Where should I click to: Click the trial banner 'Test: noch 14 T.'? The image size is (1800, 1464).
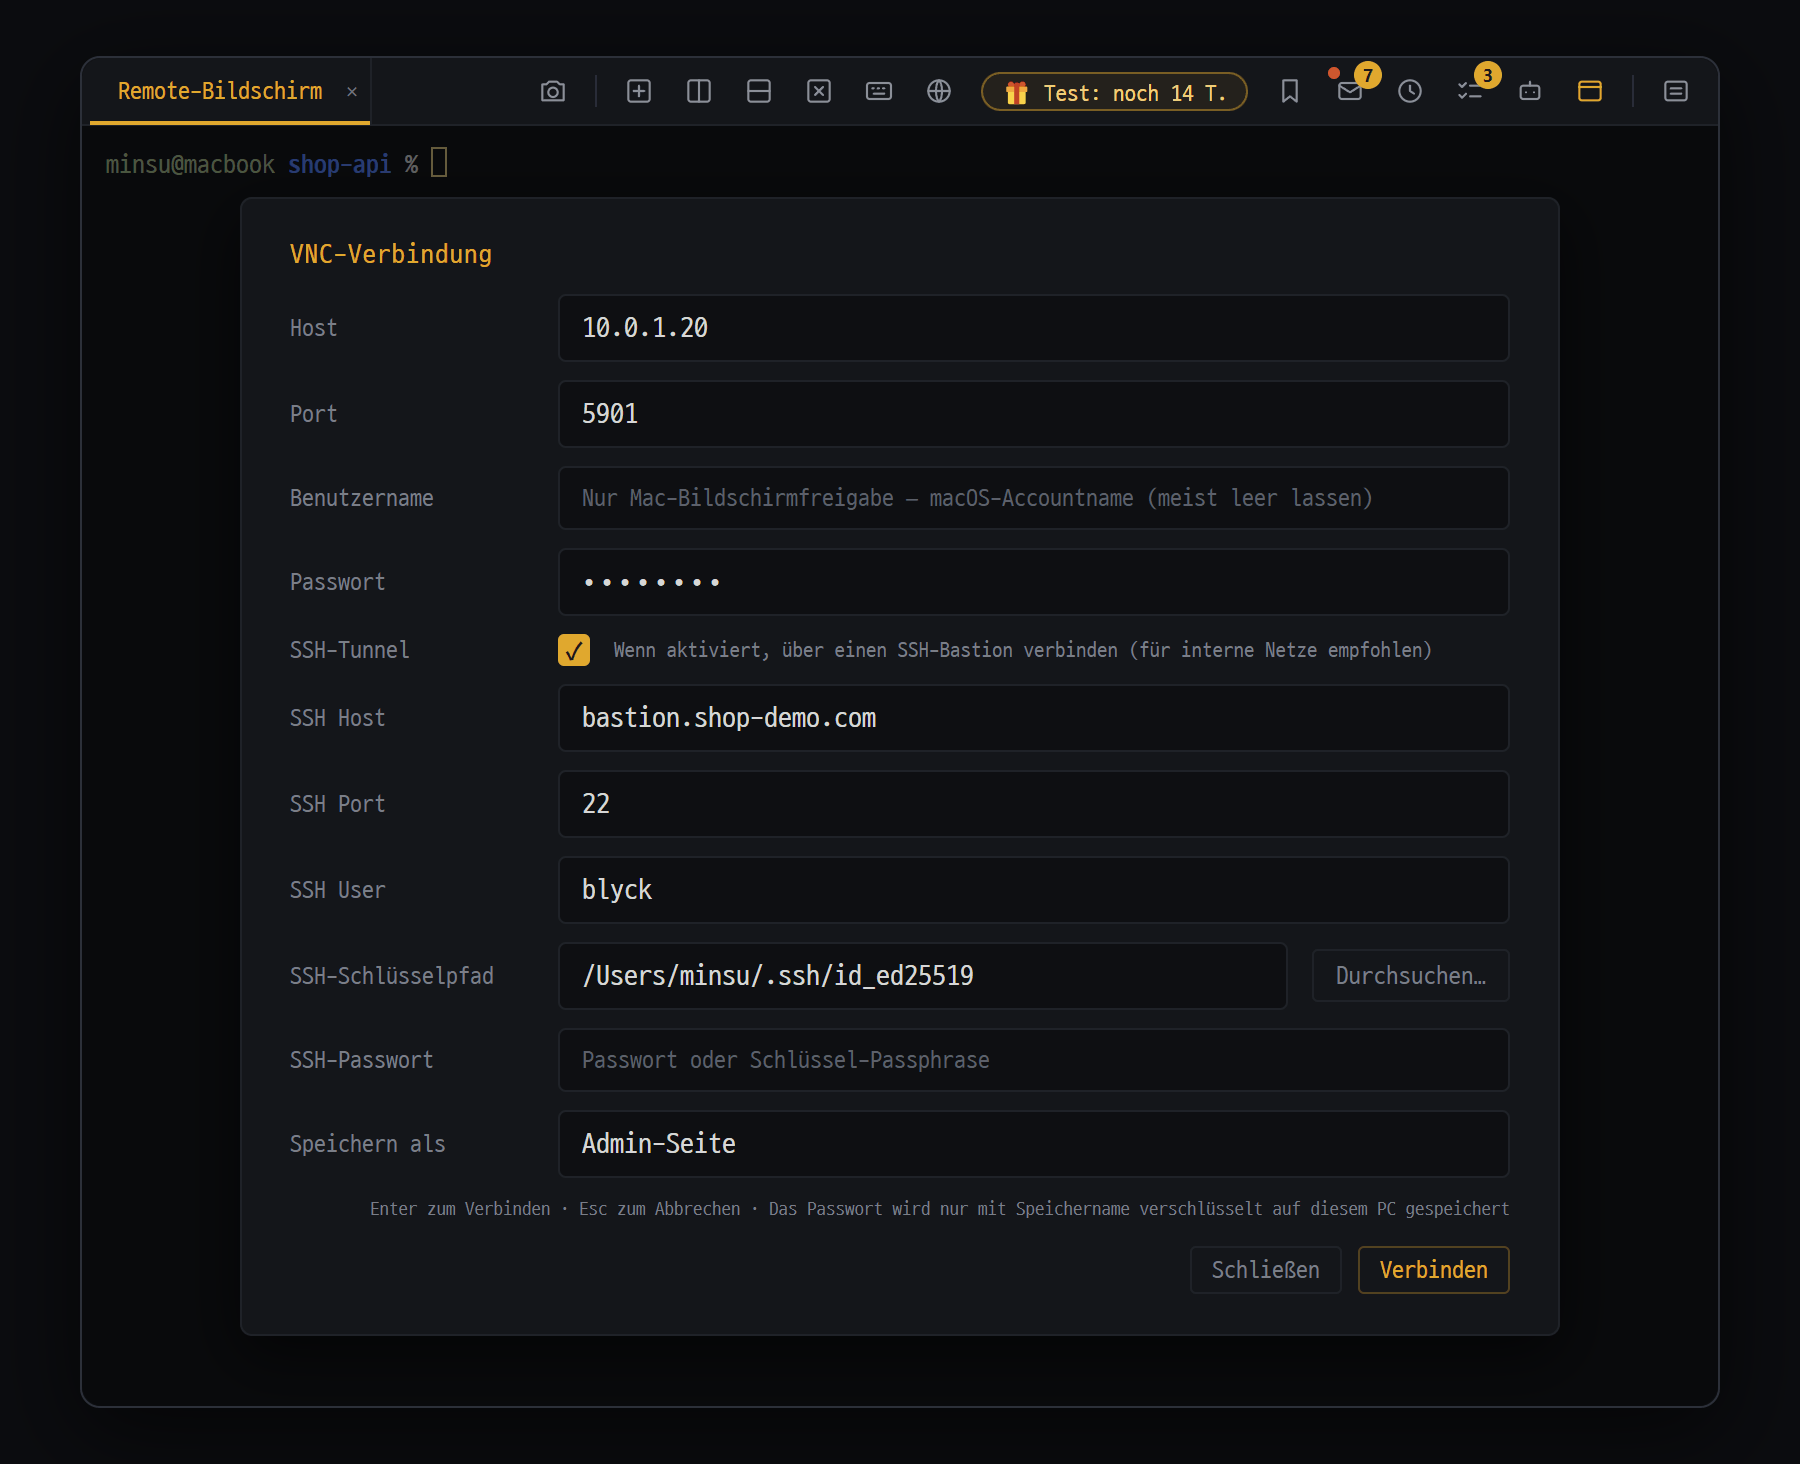(x=1114, y=92)
